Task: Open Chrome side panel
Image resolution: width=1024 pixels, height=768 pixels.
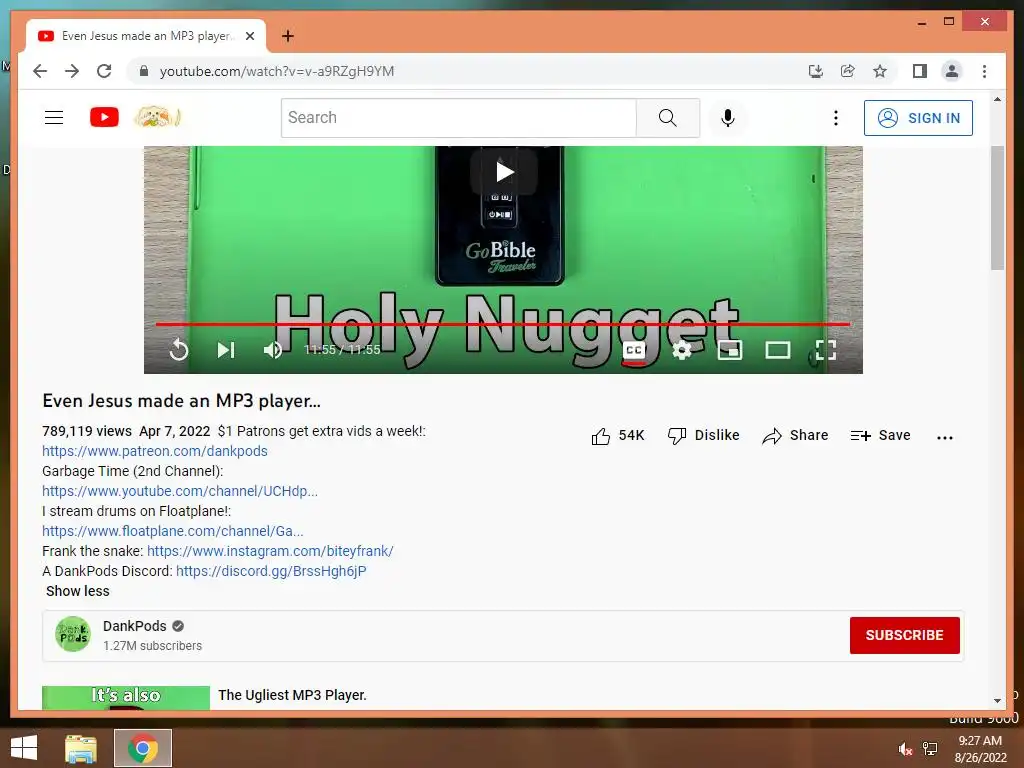Action: (x=920, y=71)
